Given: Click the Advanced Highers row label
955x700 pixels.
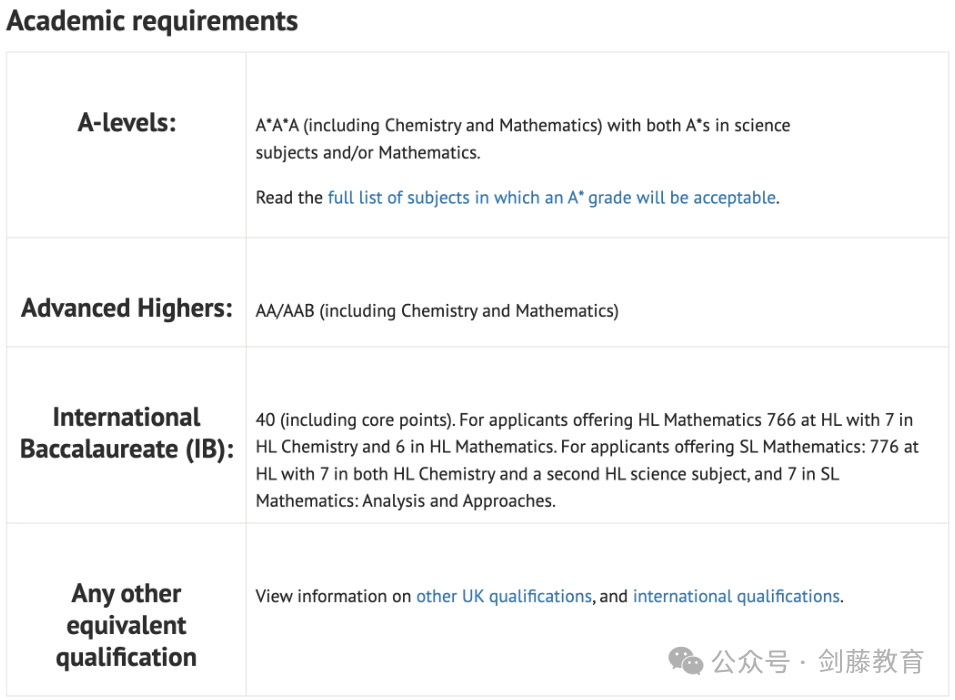Looking at the screenshot, I should (127, 308).
